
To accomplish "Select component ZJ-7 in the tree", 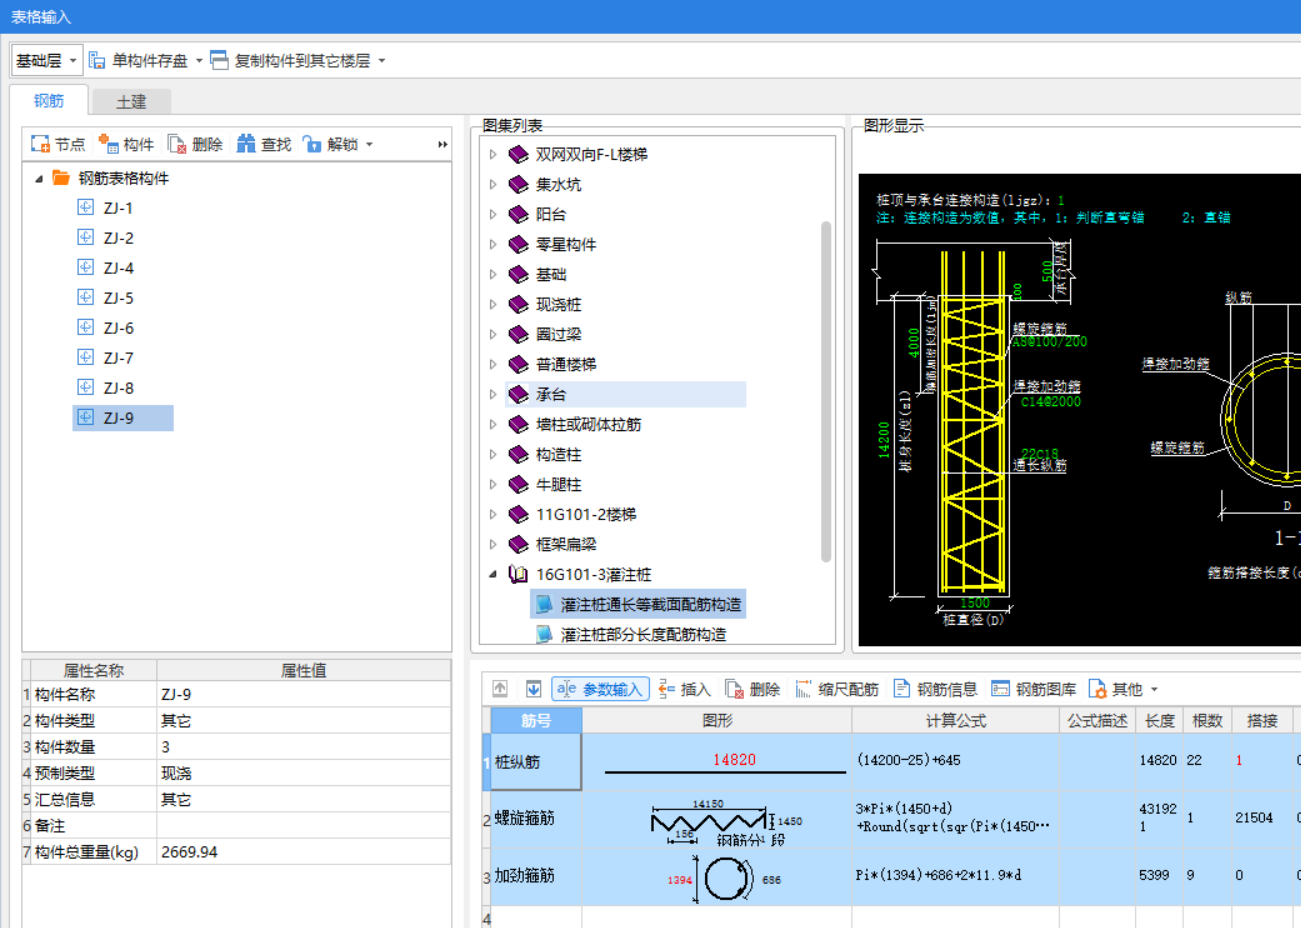I will [x=118, y=358].
